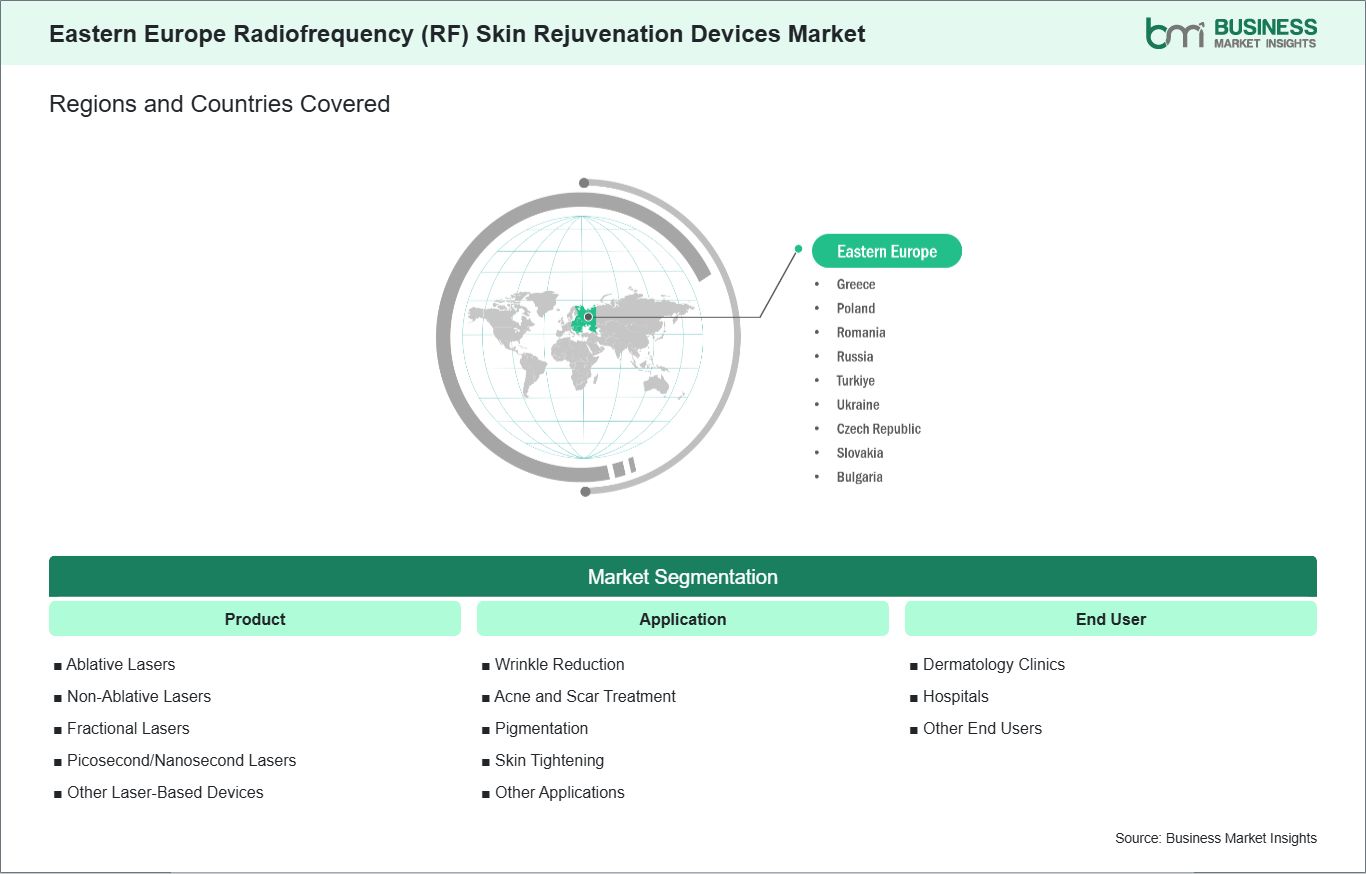Click the Business Market Insights logo
The width and height of the screenshot is (1366, 874).
click(x=1231, y=33)
